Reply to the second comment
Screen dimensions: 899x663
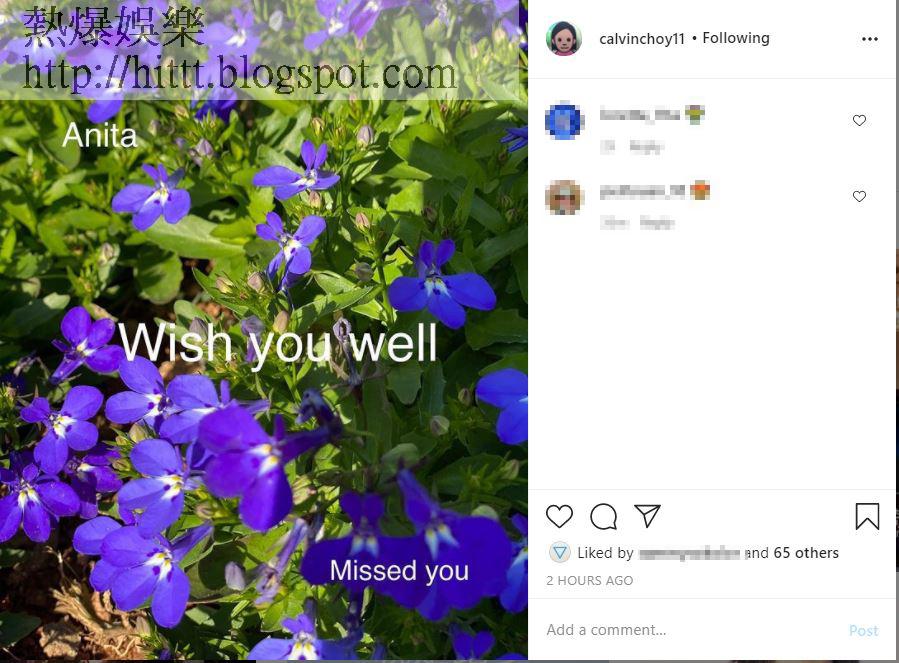pyautogui.click(x=656, y=223)
